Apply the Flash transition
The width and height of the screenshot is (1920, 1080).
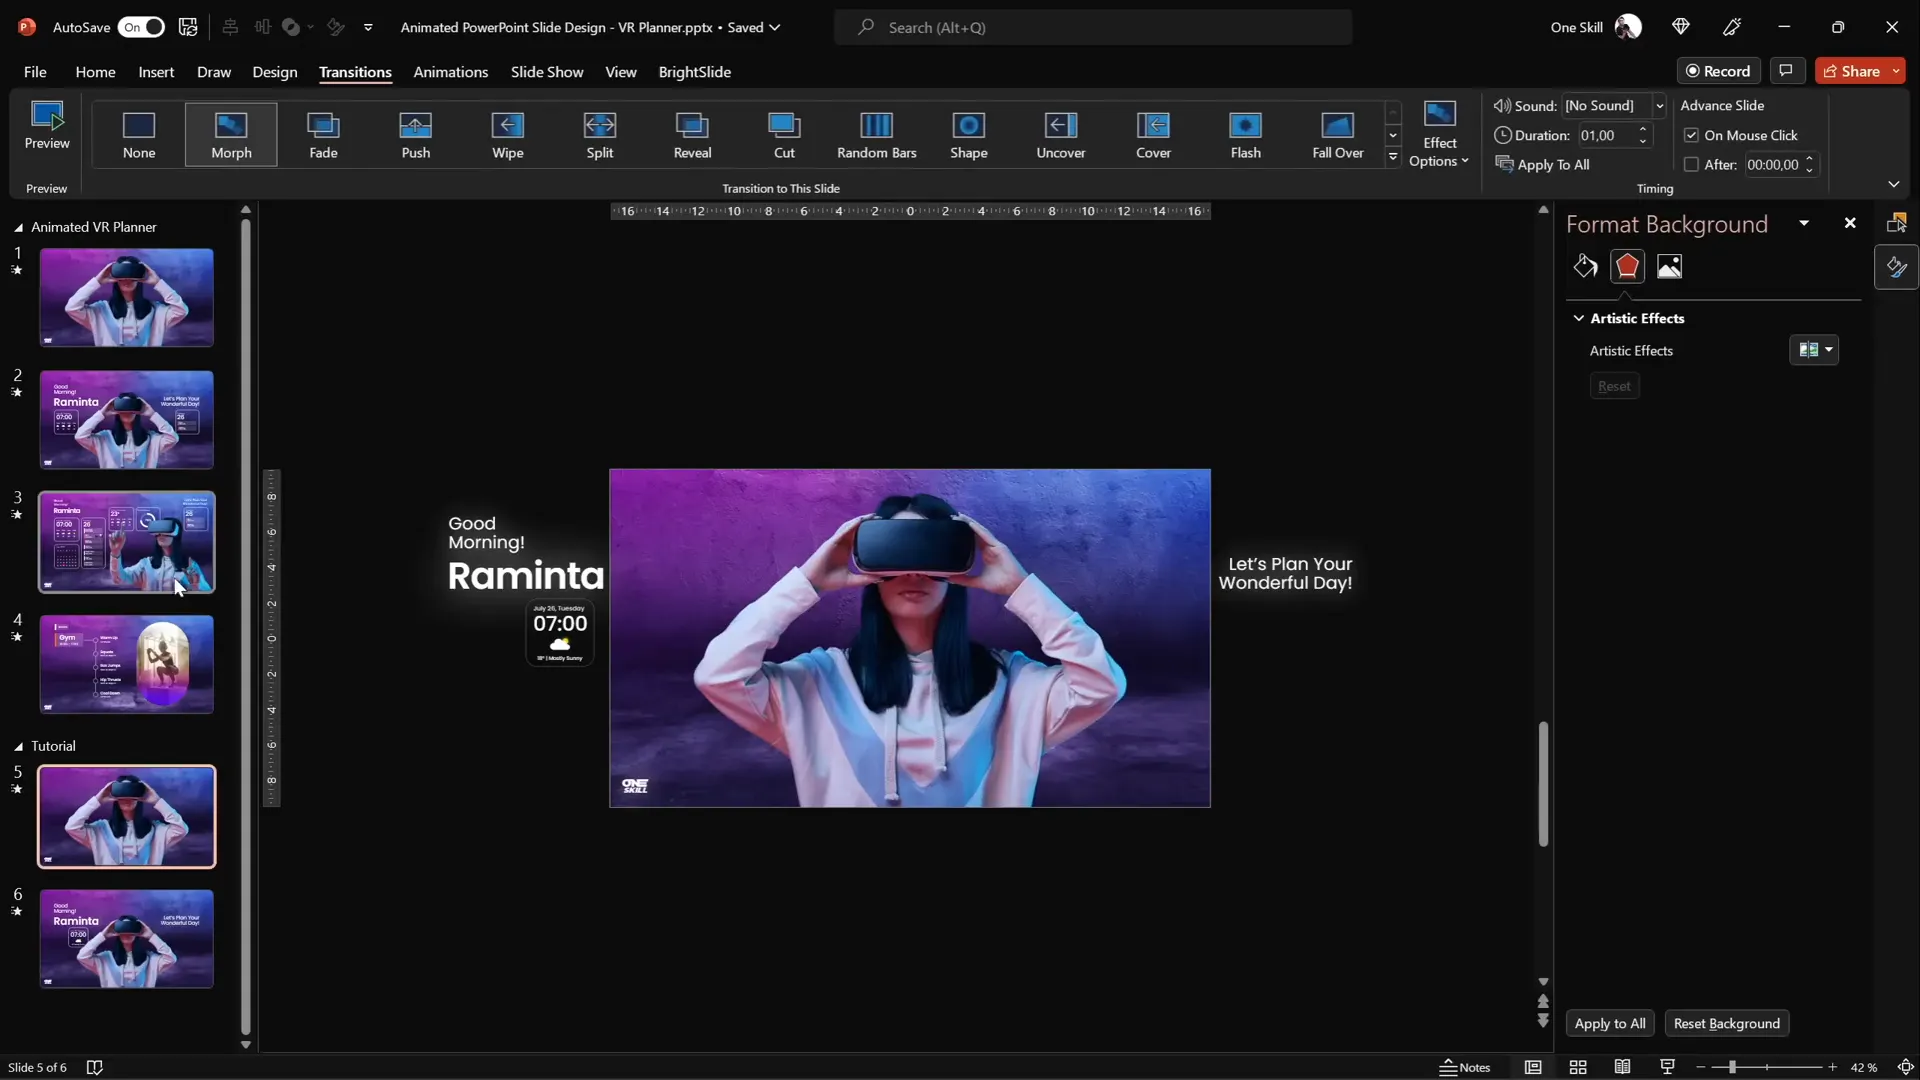(1245, 135)
